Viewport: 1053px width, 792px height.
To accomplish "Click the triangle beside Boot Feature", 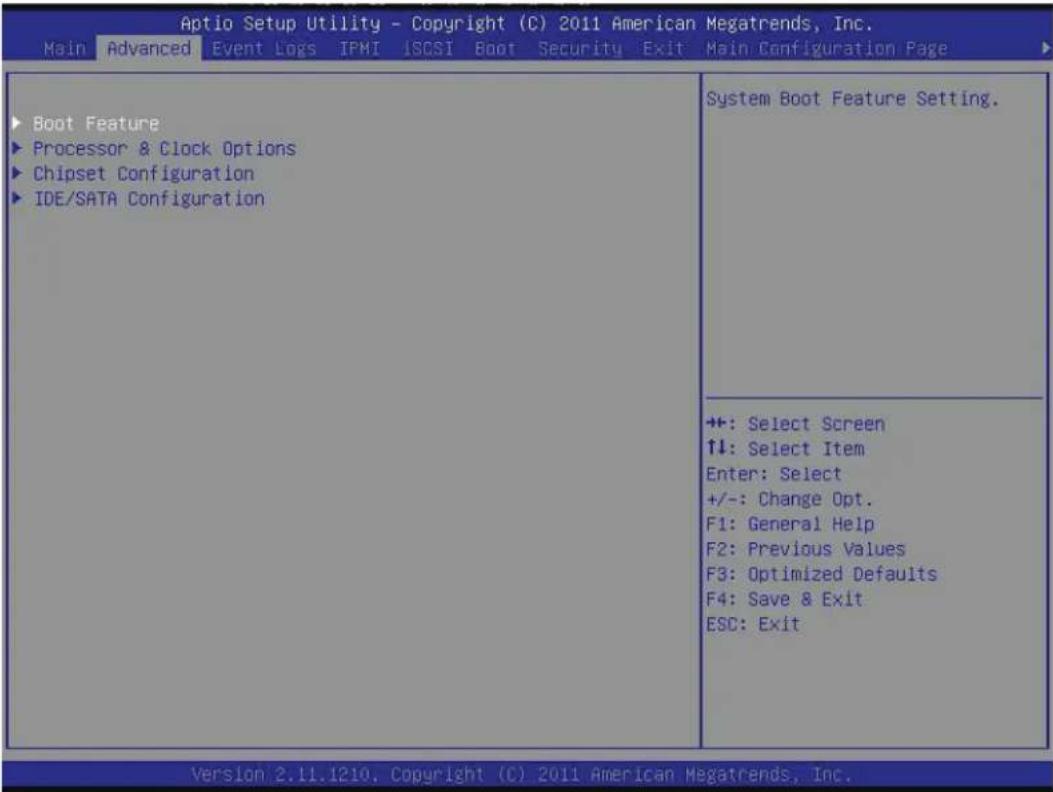I will 18,123.
